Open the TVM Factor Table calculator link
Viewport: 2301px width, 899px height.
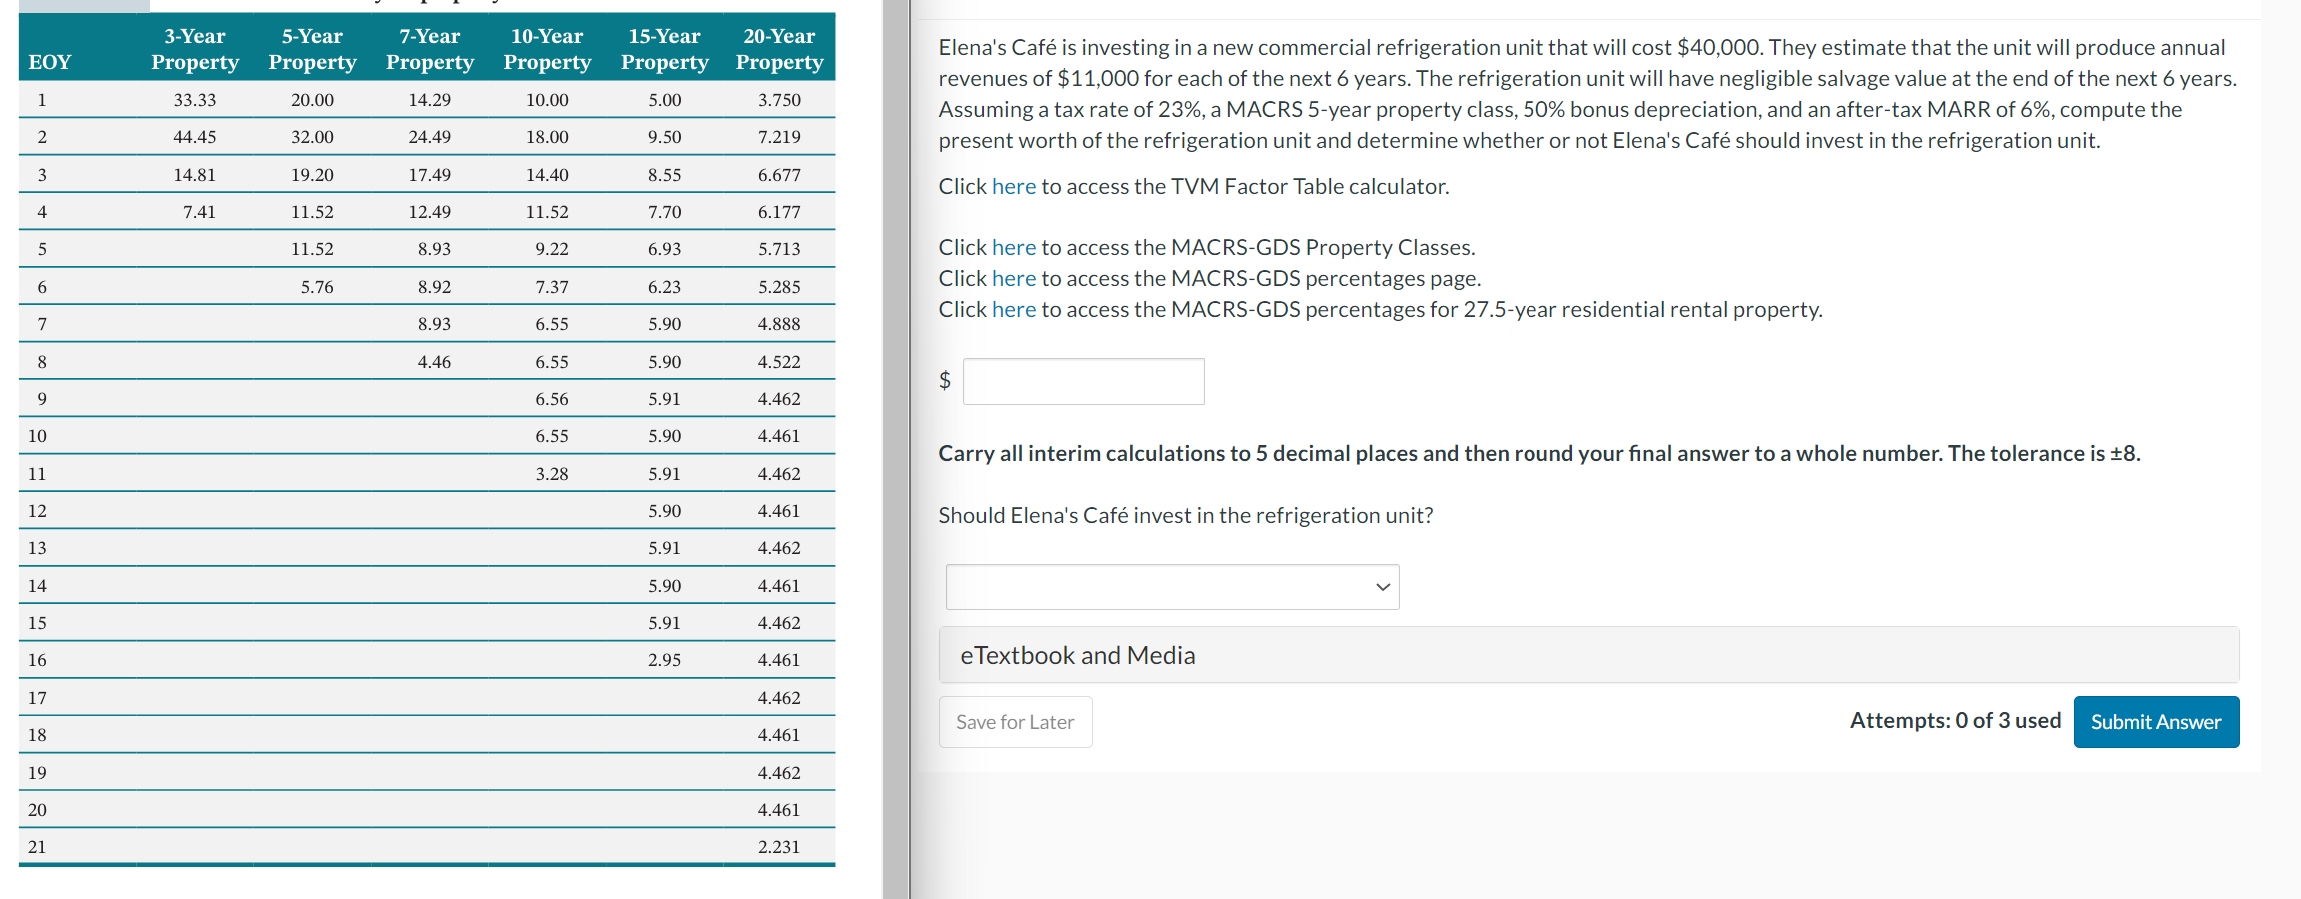point(1013,186)
